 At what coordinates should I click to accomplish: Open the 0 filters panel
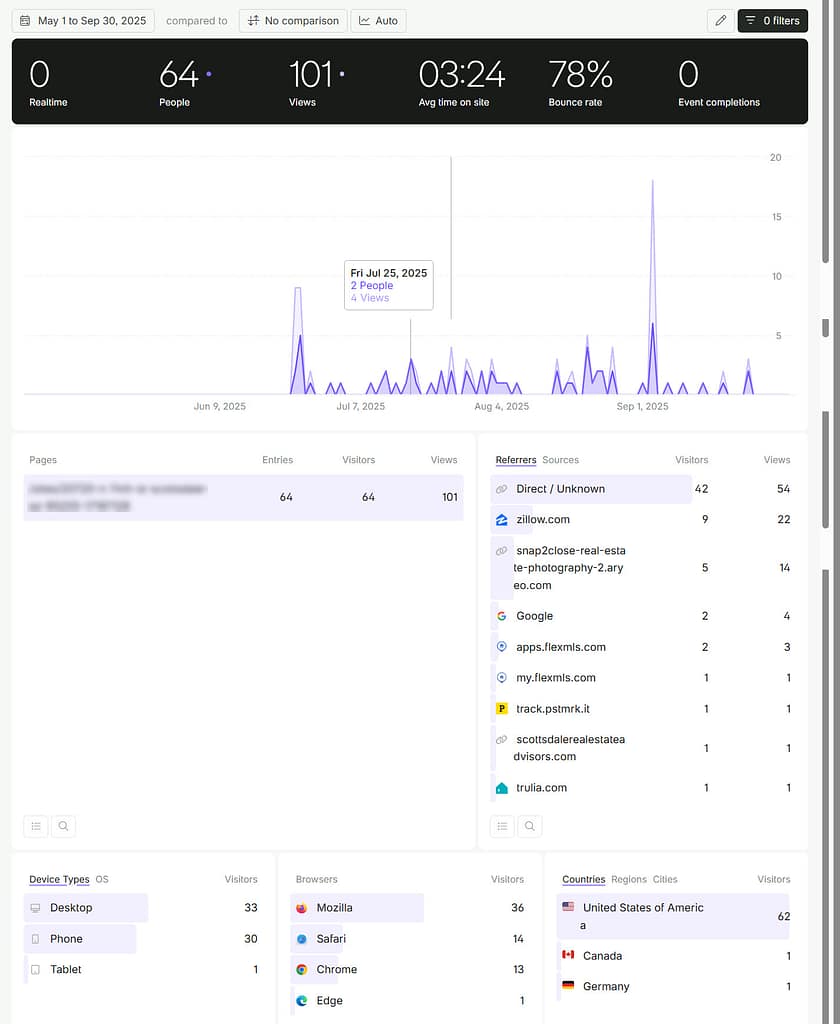click(x=772, y=20)
